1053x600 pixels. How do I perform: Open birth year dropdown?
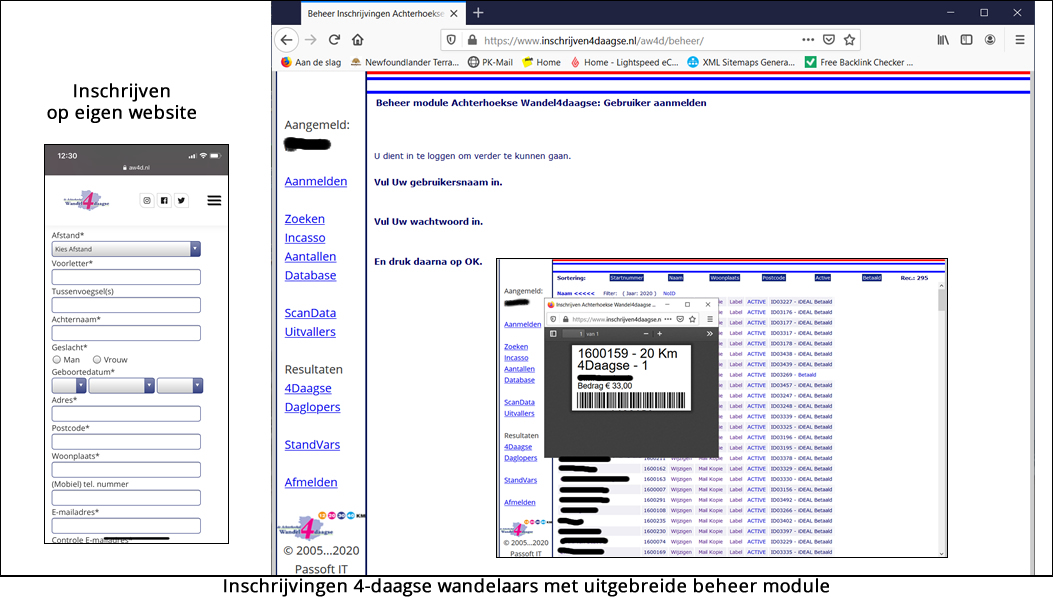point(180,386)
